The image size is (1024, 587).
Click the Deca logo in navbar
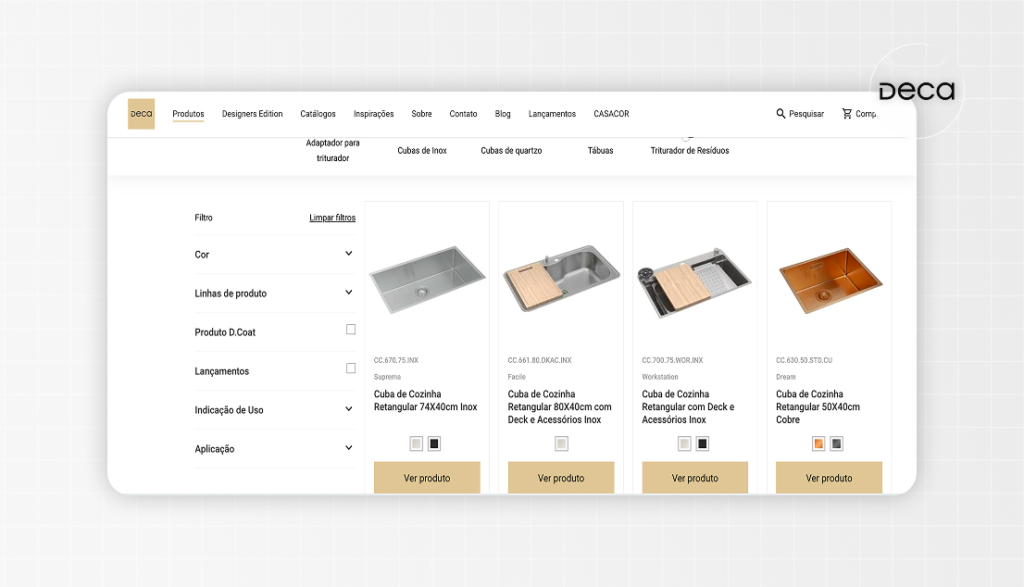pyautogui.click(x=141, y=114)
